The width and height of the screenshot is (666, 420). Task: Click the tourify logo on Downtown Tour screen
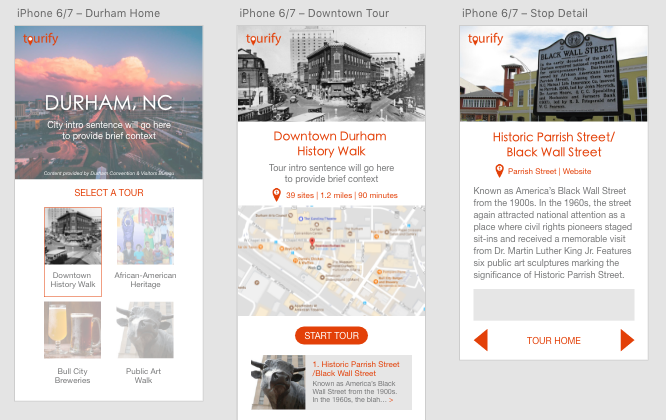pos(263,39)
